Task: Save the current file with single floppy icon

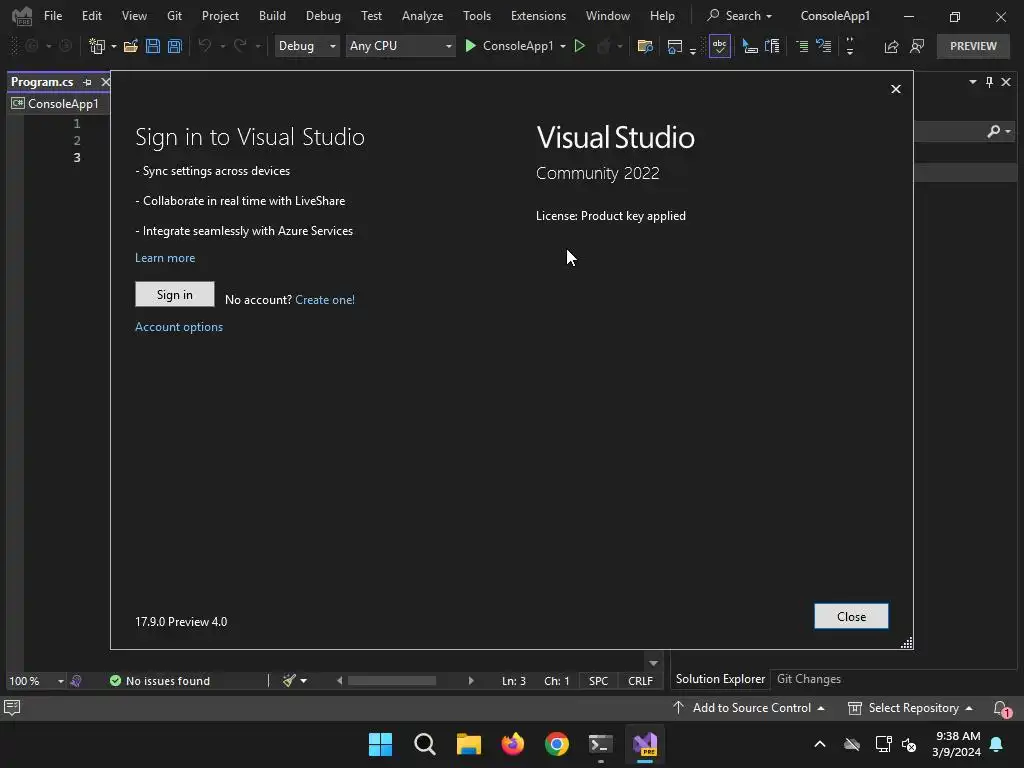Action: (x=153, y=46)
